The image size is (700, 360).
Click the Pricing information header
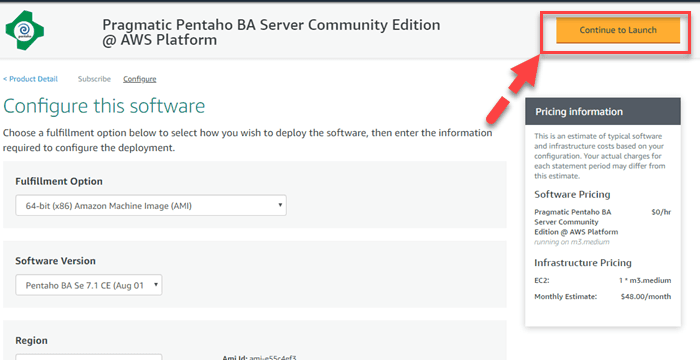point(603,112)
